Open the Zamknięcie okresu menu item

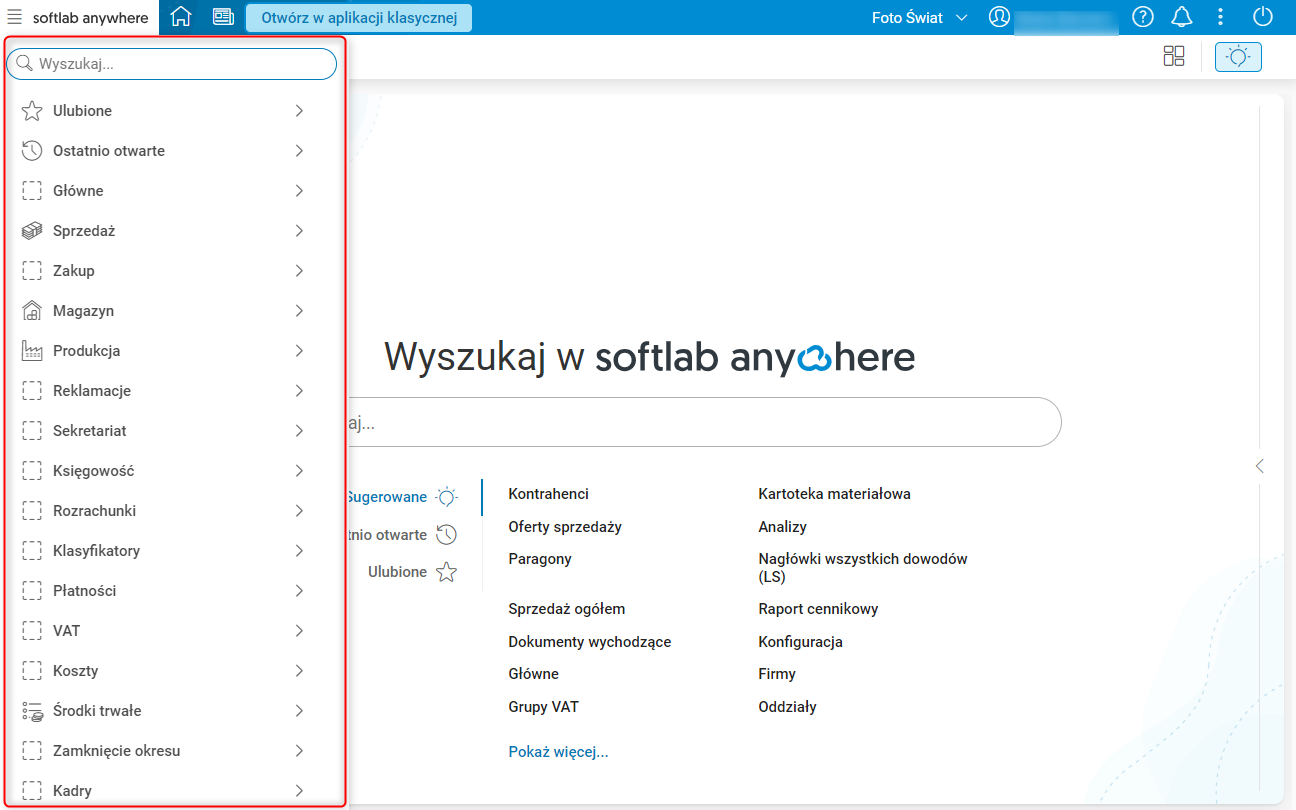coord(163,751)
